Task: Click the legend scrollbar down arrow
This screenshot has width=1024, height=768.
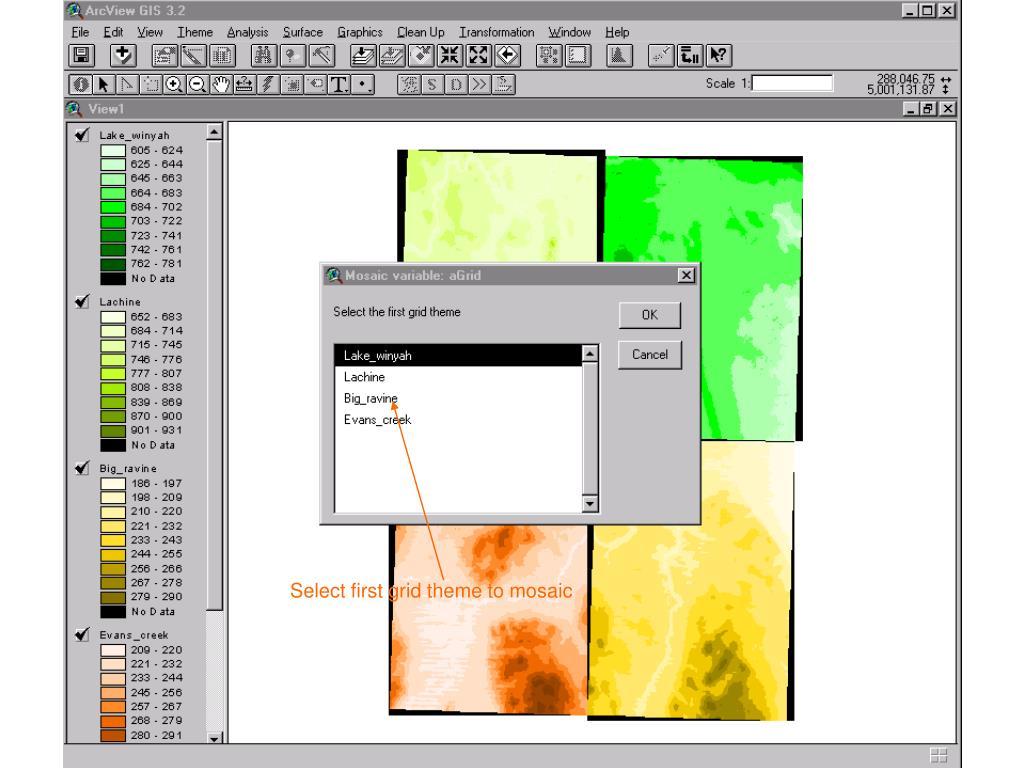Action: (214, 738)
